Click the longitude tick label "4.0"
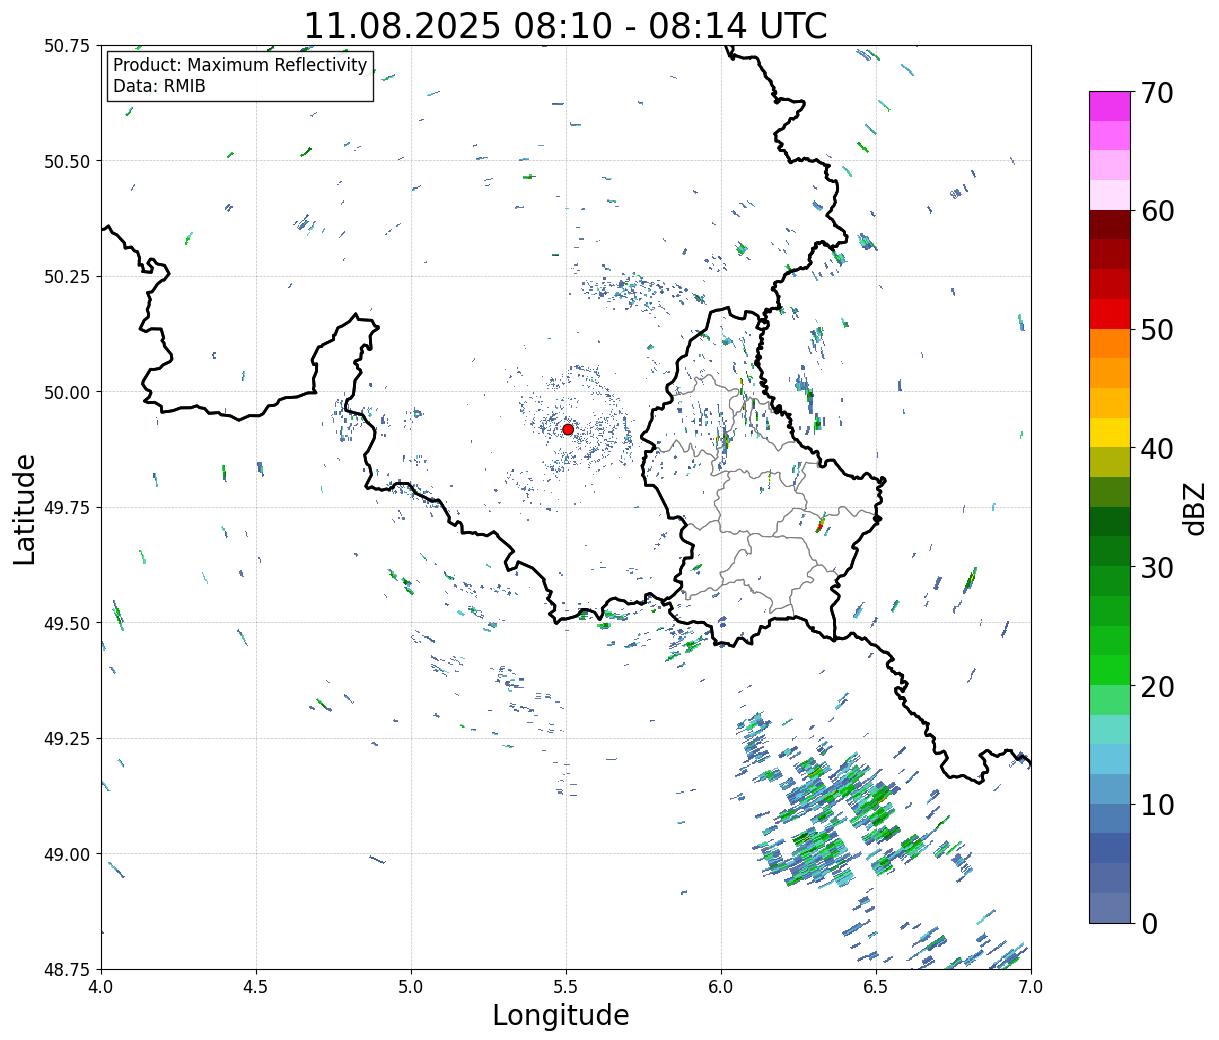Viewport: 1219px width, 1040px height. pos(101,987)
